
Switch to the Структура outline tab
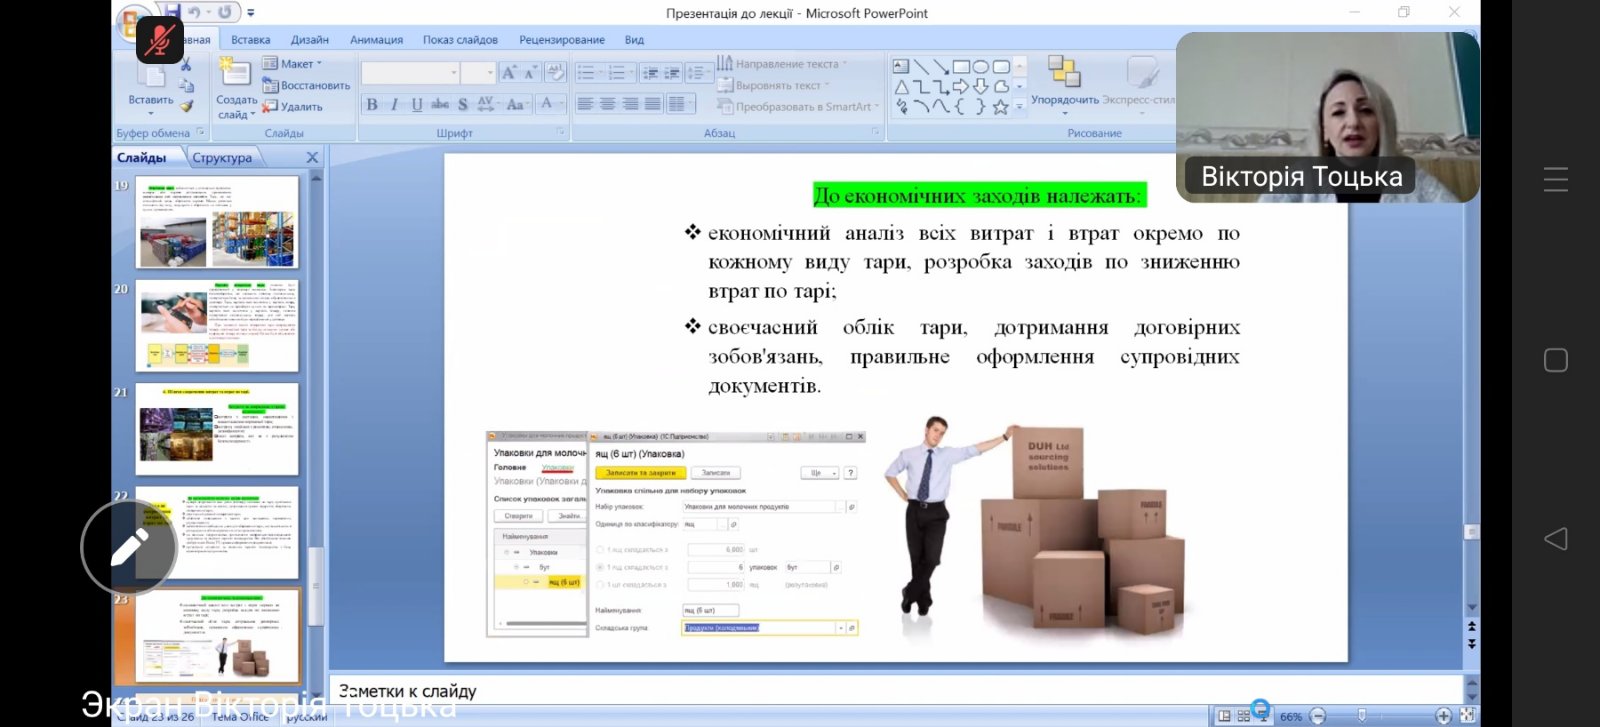pos(222,158)
